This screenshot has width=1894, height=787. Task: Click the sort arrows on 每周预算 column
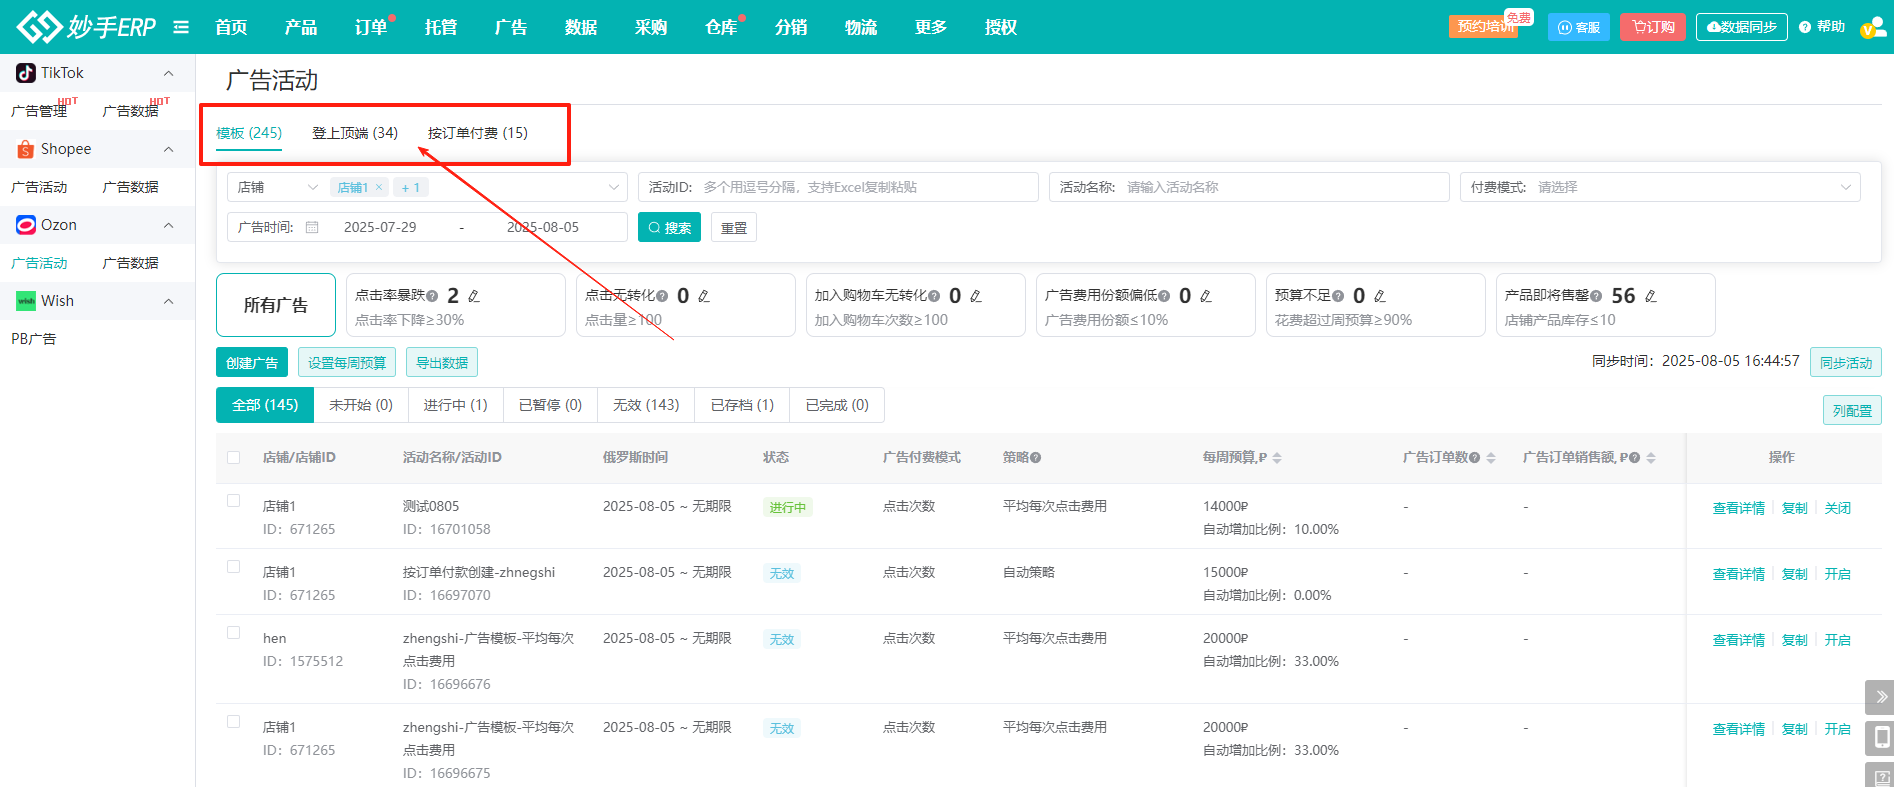click(x=1277, y=458)
